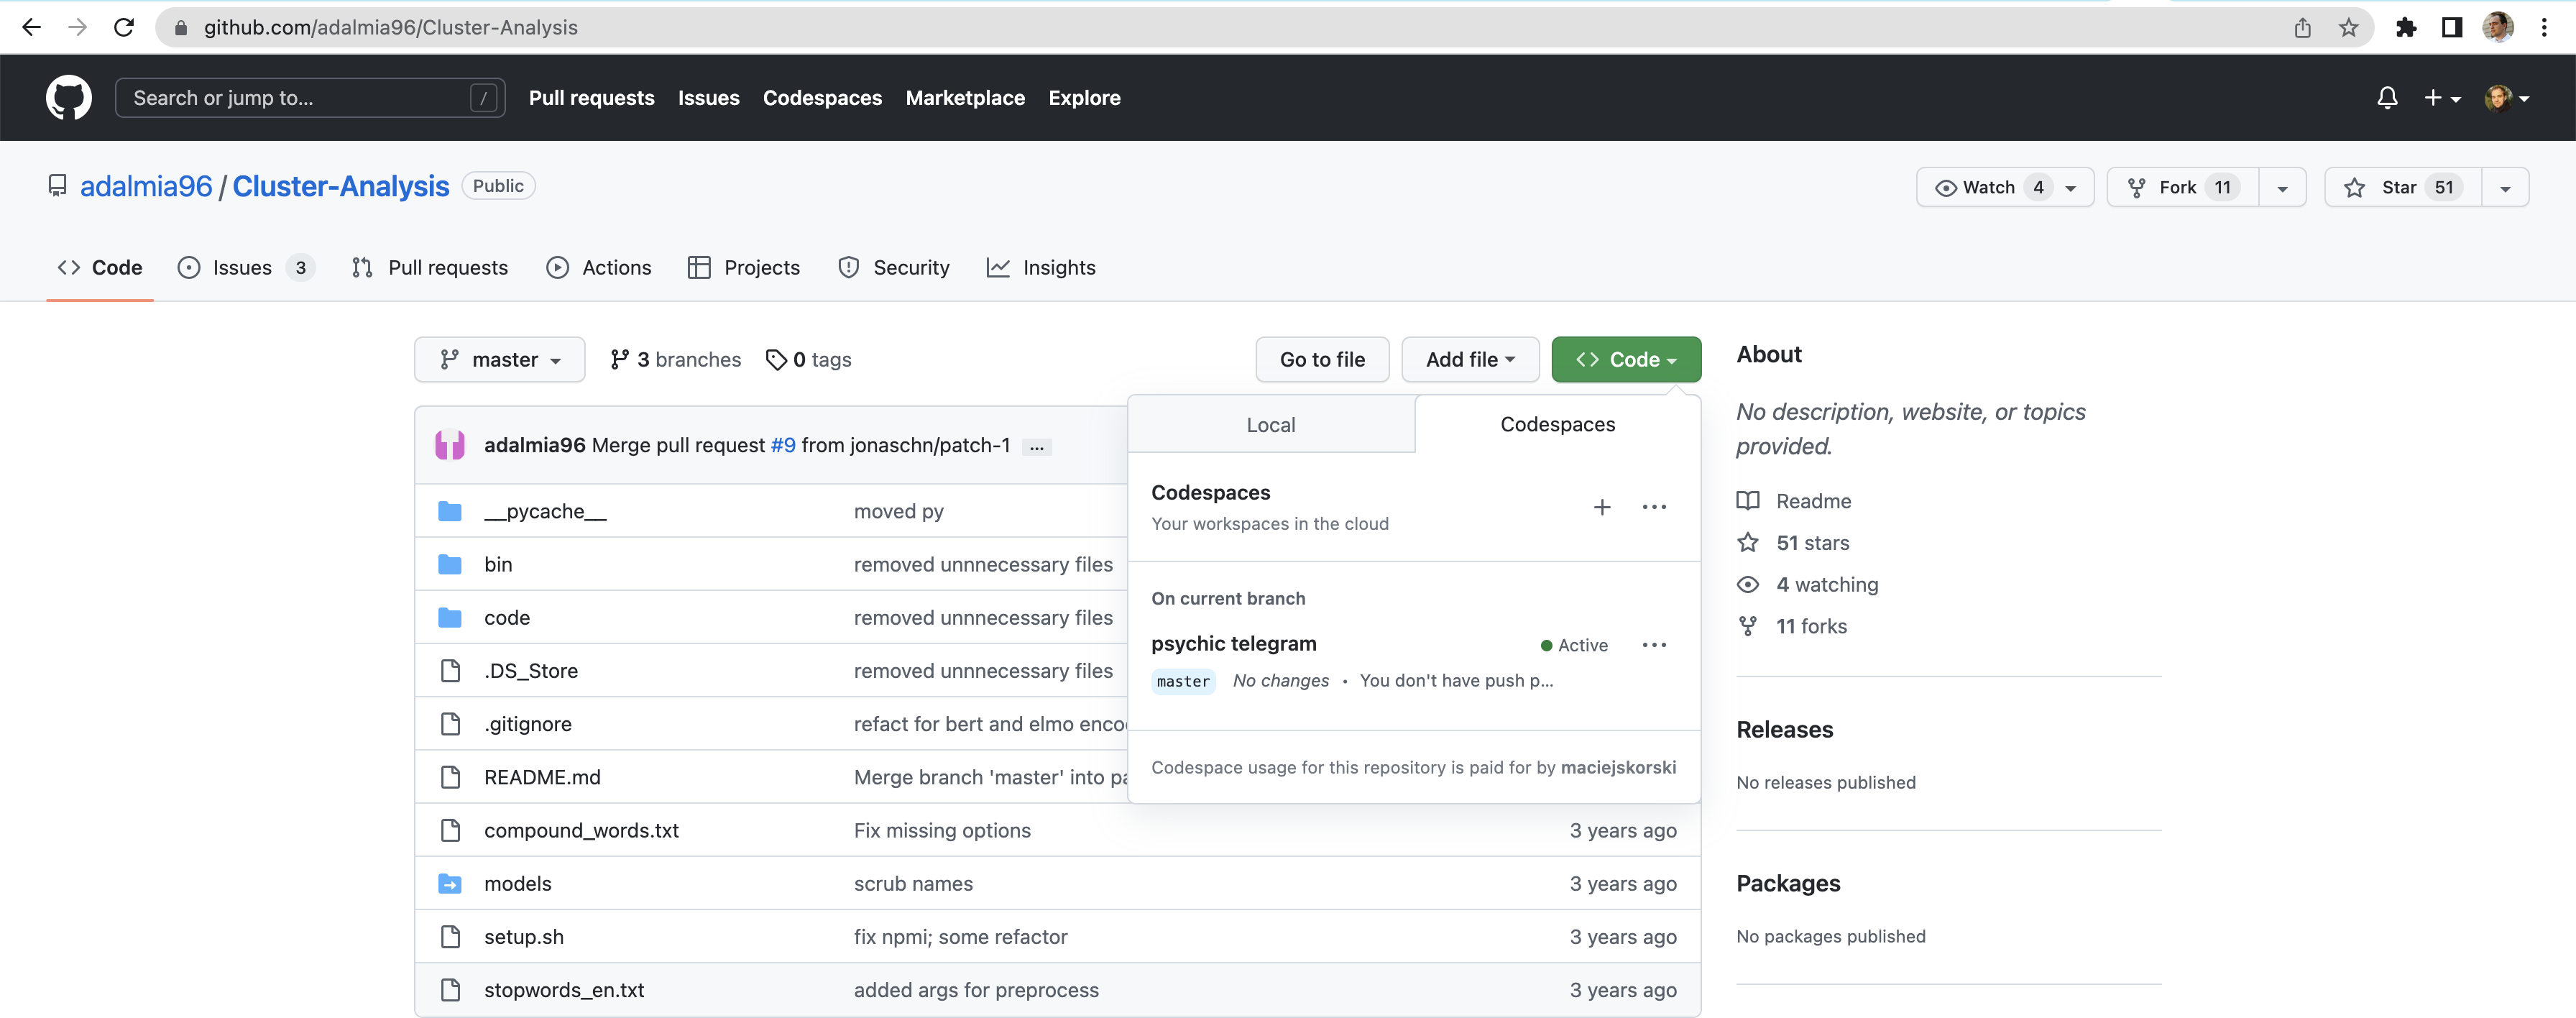The image size is (2576, 1018).
Task: View 11 forks link
Action: pyautogui.click(x=1793, y=626)
